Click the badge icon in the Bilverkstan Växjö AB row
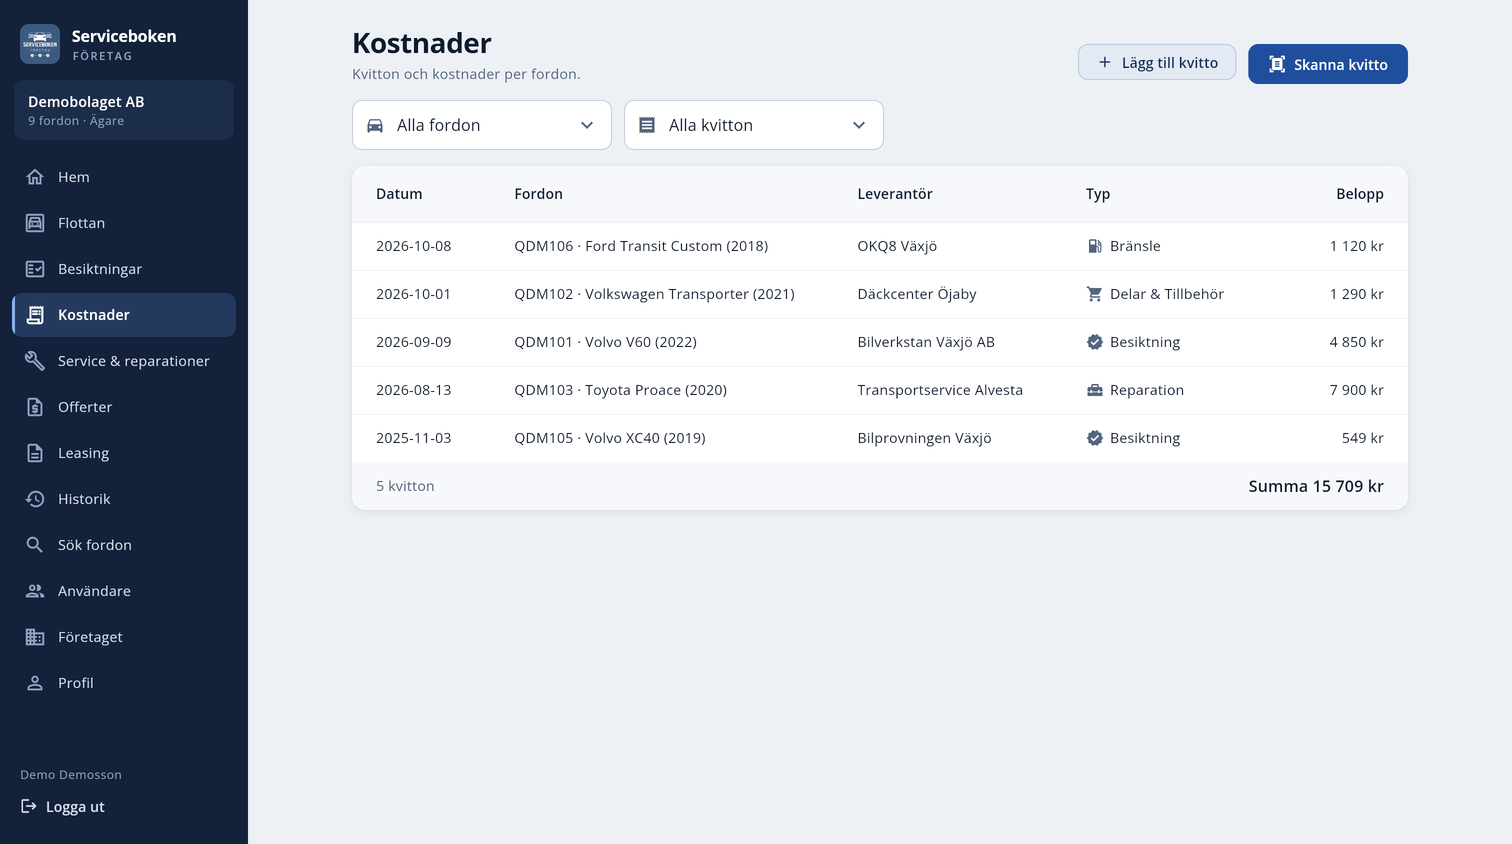1512x844 pixels. [1095, 342]
